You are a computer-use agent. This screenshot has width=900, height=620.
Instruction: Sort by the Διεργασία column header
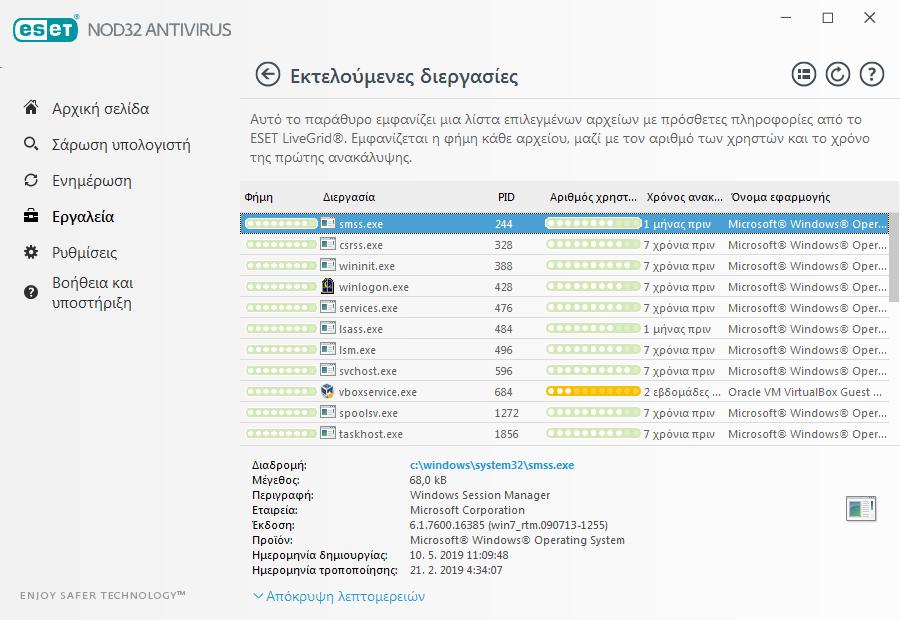point(349,197)
